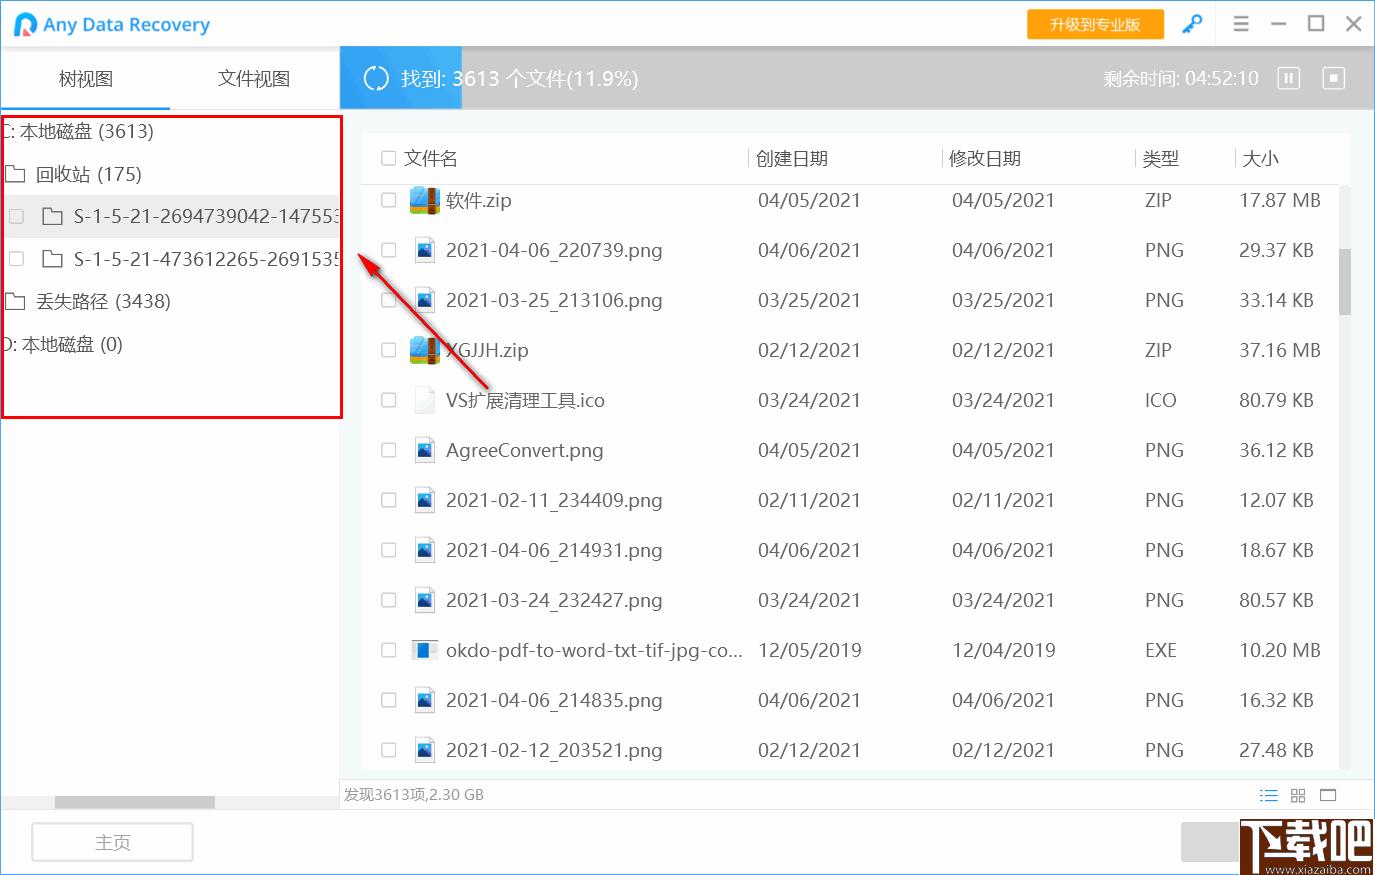Sort by the 类型 column header
Image resolution: width=1375 pixels, height=875 pixels.
click(1161, 158)
